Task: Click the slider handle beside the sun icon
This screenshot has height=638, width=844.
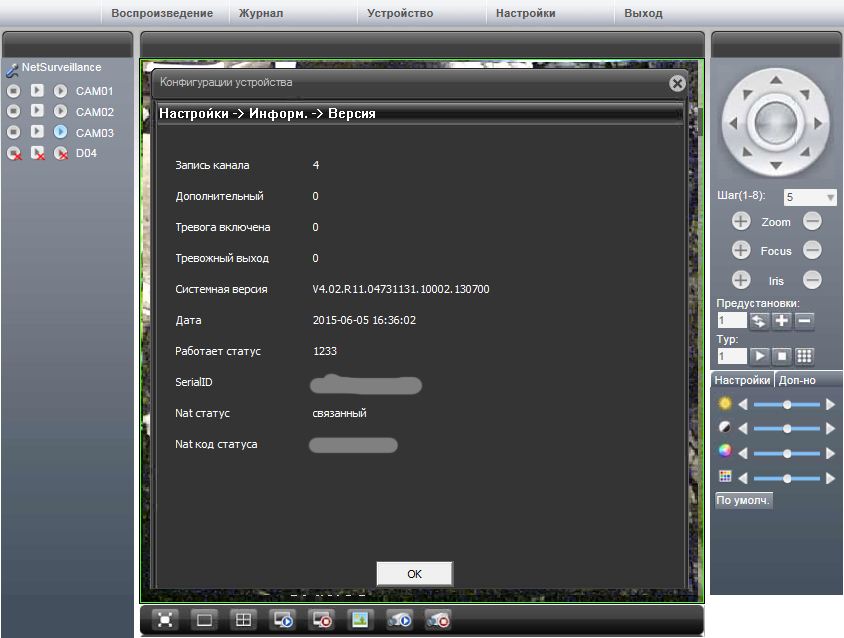Action: (787, 404)
